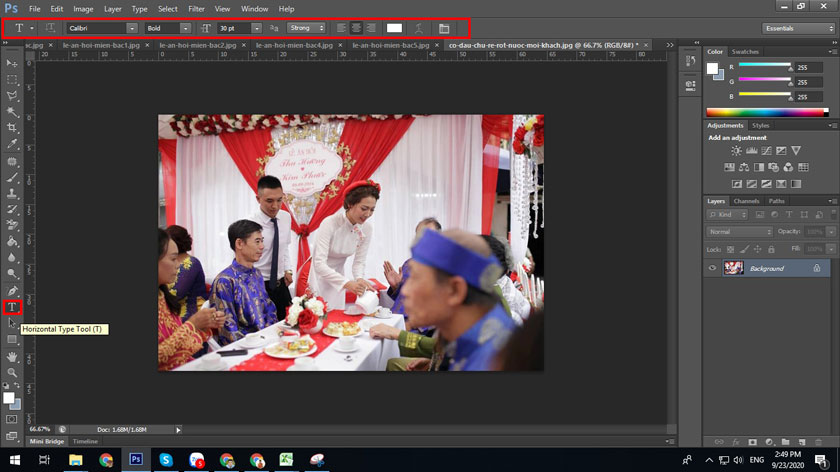Switch to the Channels tab

tap(746, 201)
